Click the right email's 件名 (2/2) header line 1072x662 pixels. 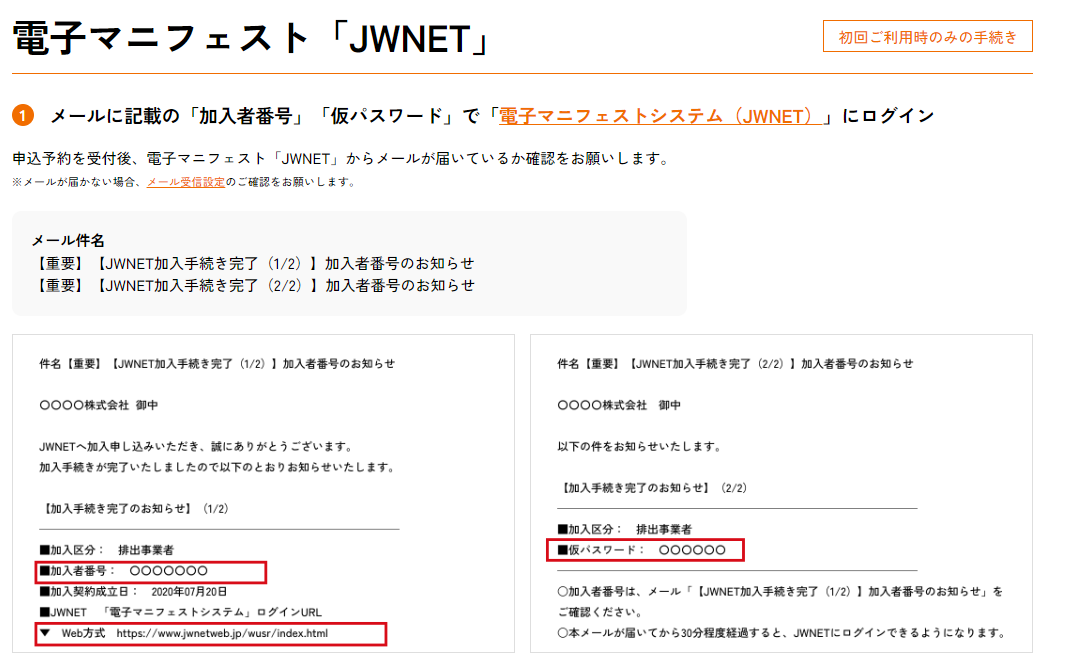click(x=735, y=364)
